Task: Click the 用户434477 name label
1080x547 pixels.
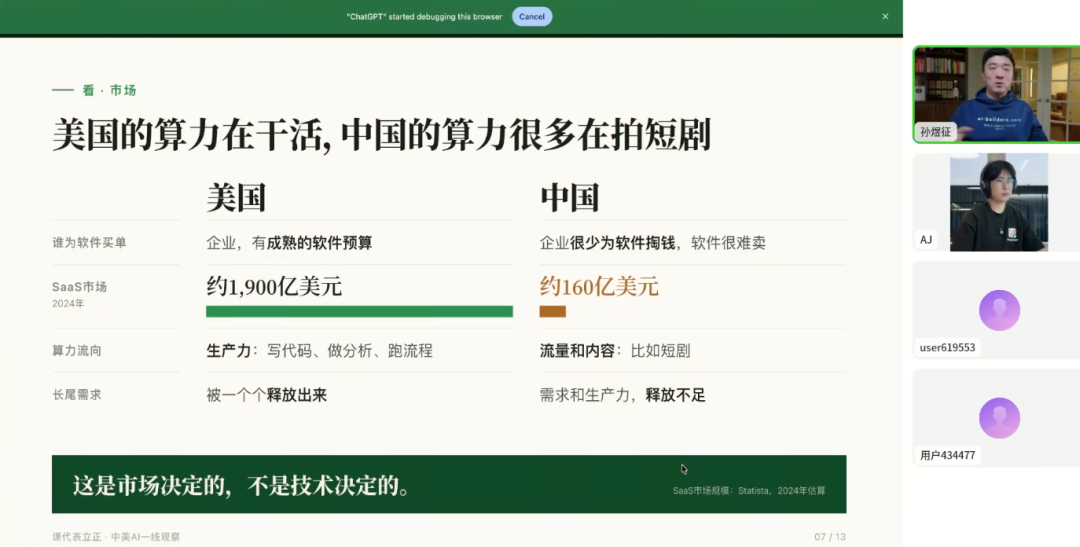Action: pos(947,455)
